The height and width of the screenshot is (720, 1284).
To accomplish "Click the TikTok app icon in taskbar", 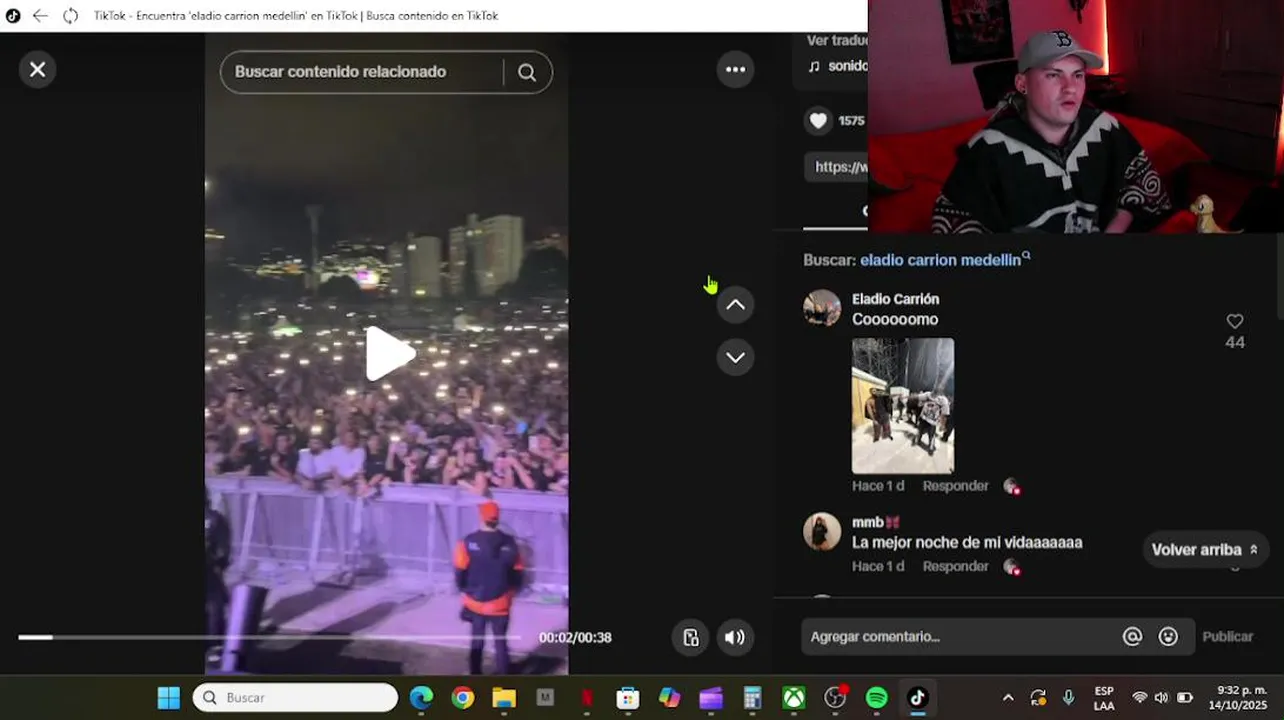I will tap(917, 698).
